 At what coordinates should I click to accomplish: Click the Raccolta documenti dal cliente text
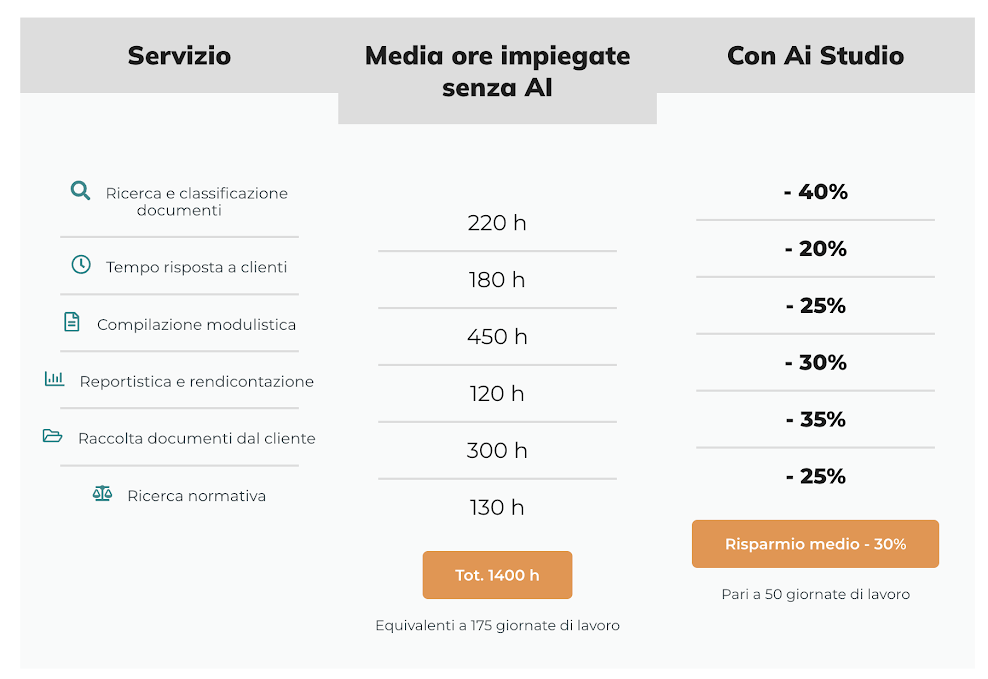(x=196, y=438)
